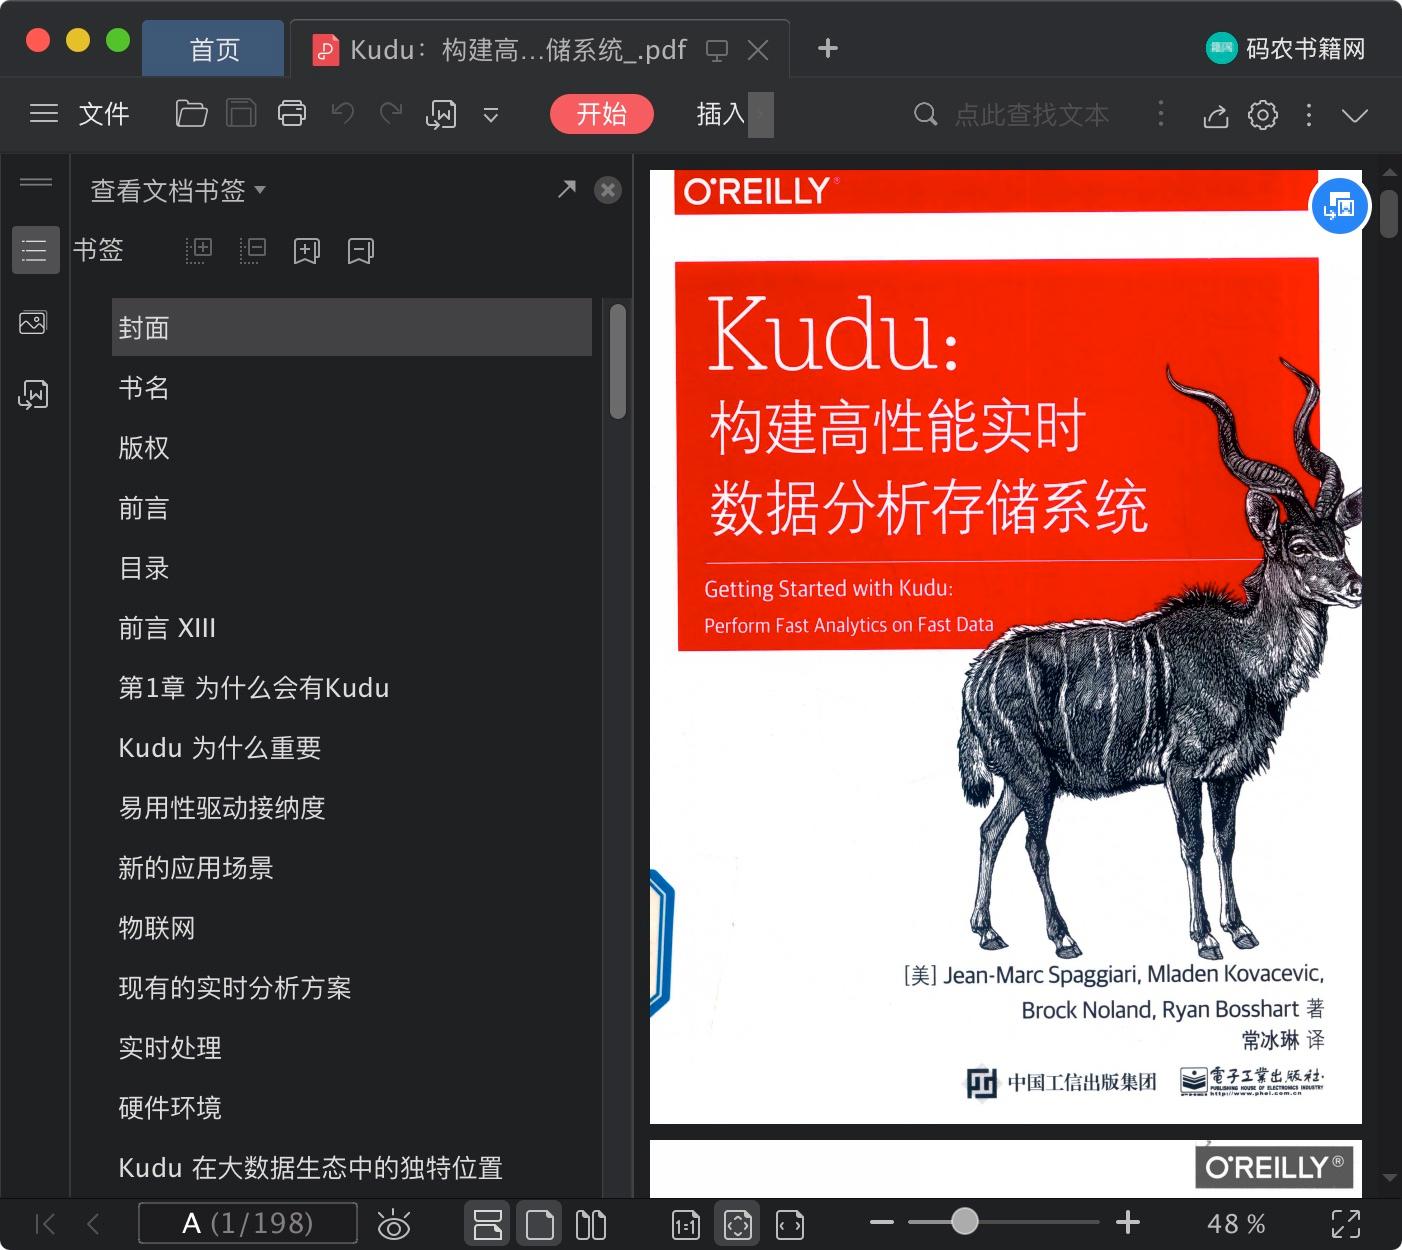Click the presentation display icon on tab
Image resolution: width=1402 pixels, height=1250 pixels.
(716, 50)
